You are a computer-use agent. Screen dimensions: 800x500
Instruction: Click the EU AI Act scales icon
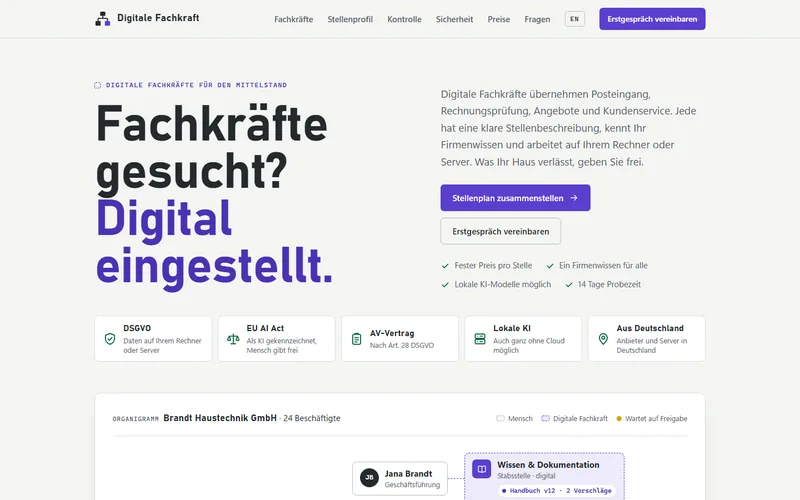coord(233,339)
